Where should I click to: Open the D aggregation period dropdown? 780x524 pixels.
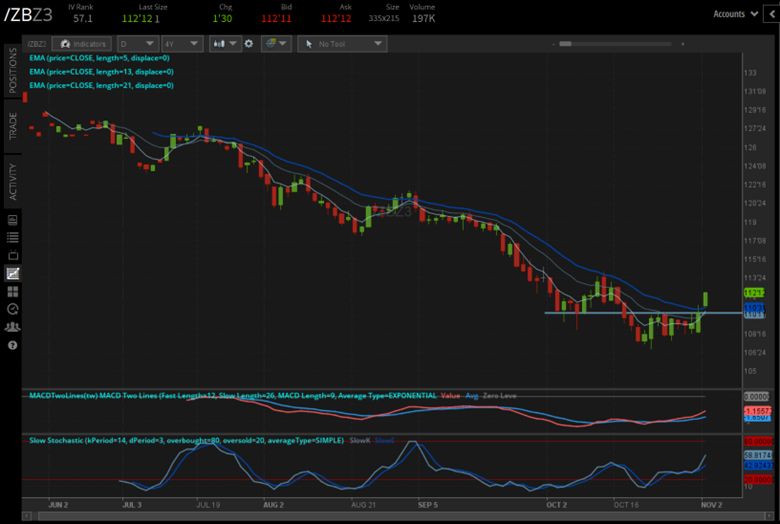tap(135, 44)
